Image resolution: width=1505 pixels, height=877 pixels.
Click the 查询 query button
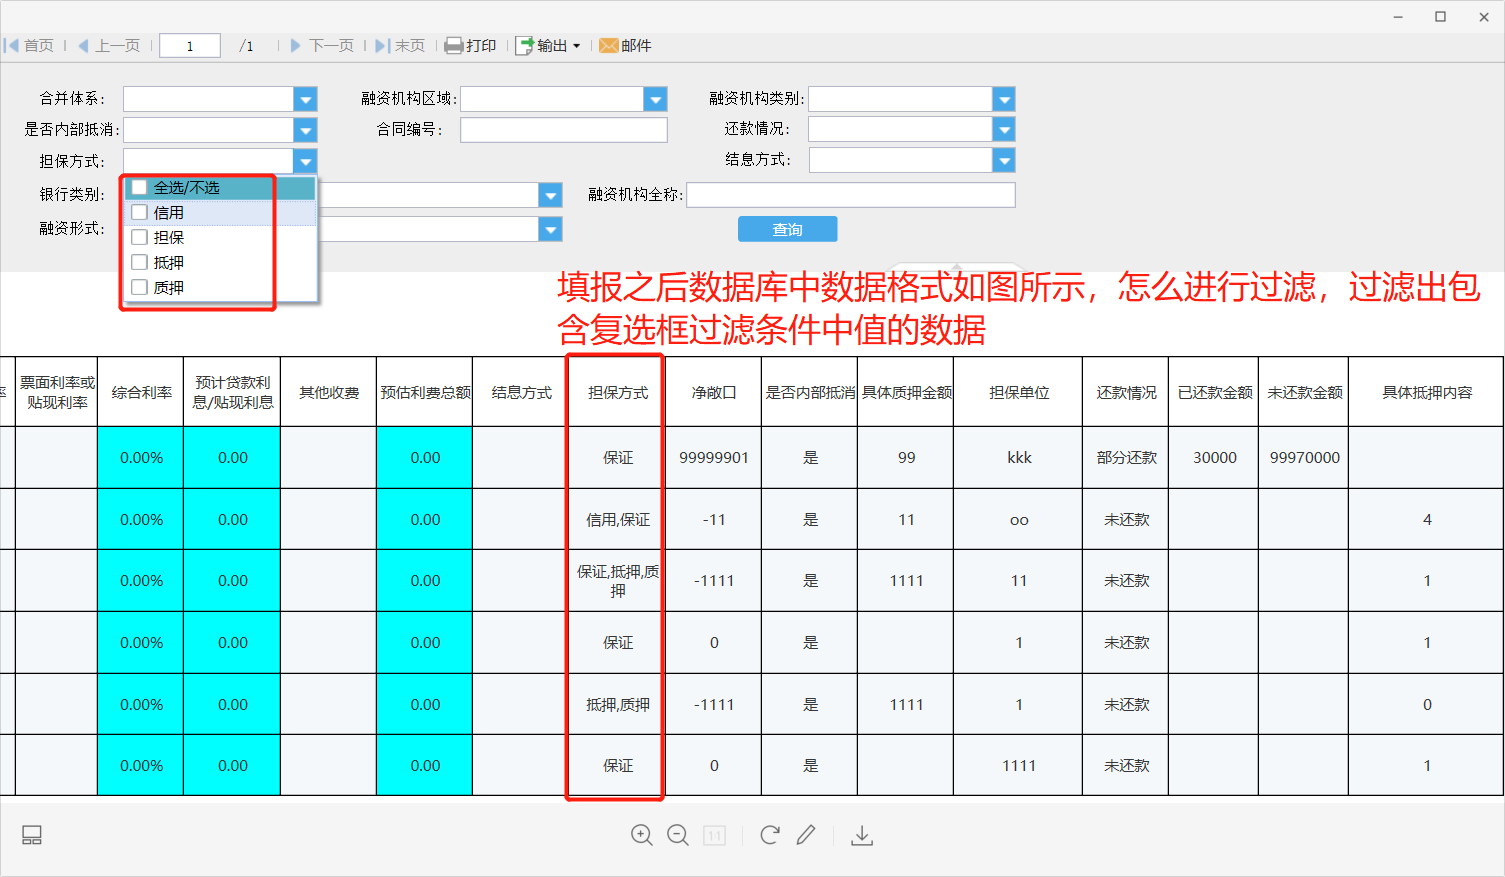[788, 229]
